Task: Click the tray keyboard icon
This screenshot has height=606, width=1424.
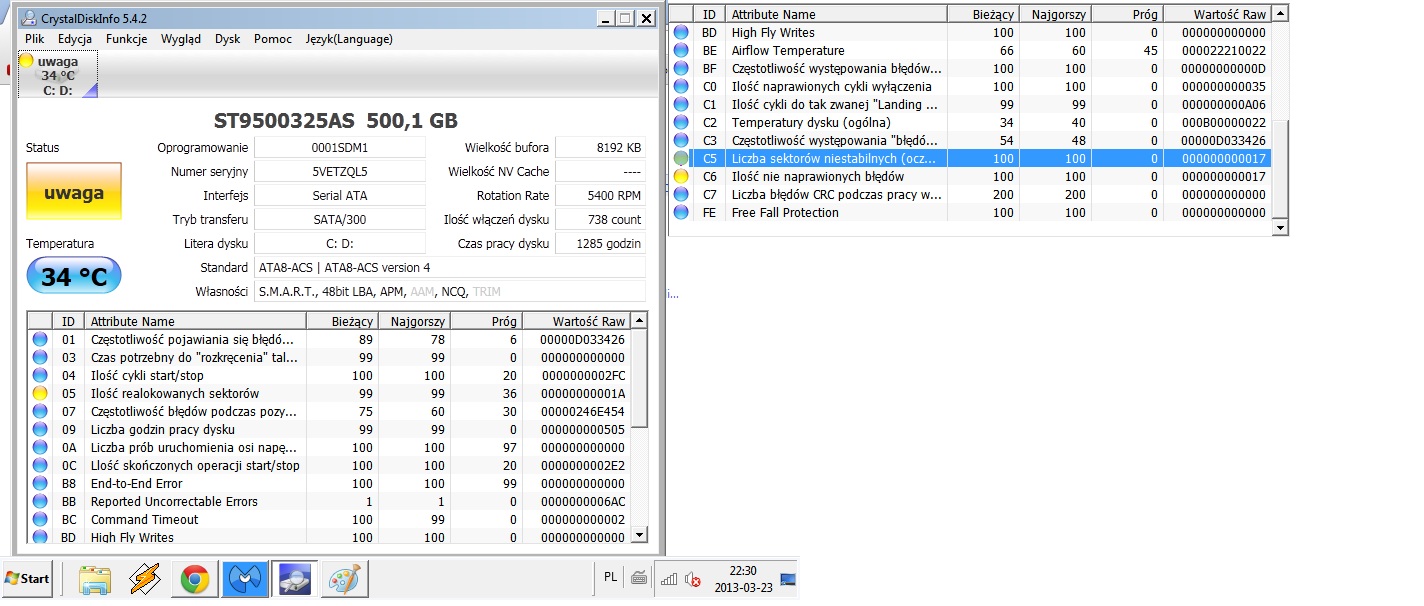Action: pos(639,578)
